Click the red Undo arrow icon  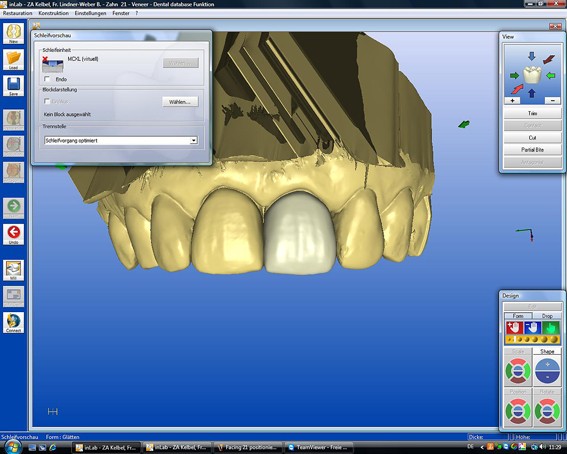13,234
